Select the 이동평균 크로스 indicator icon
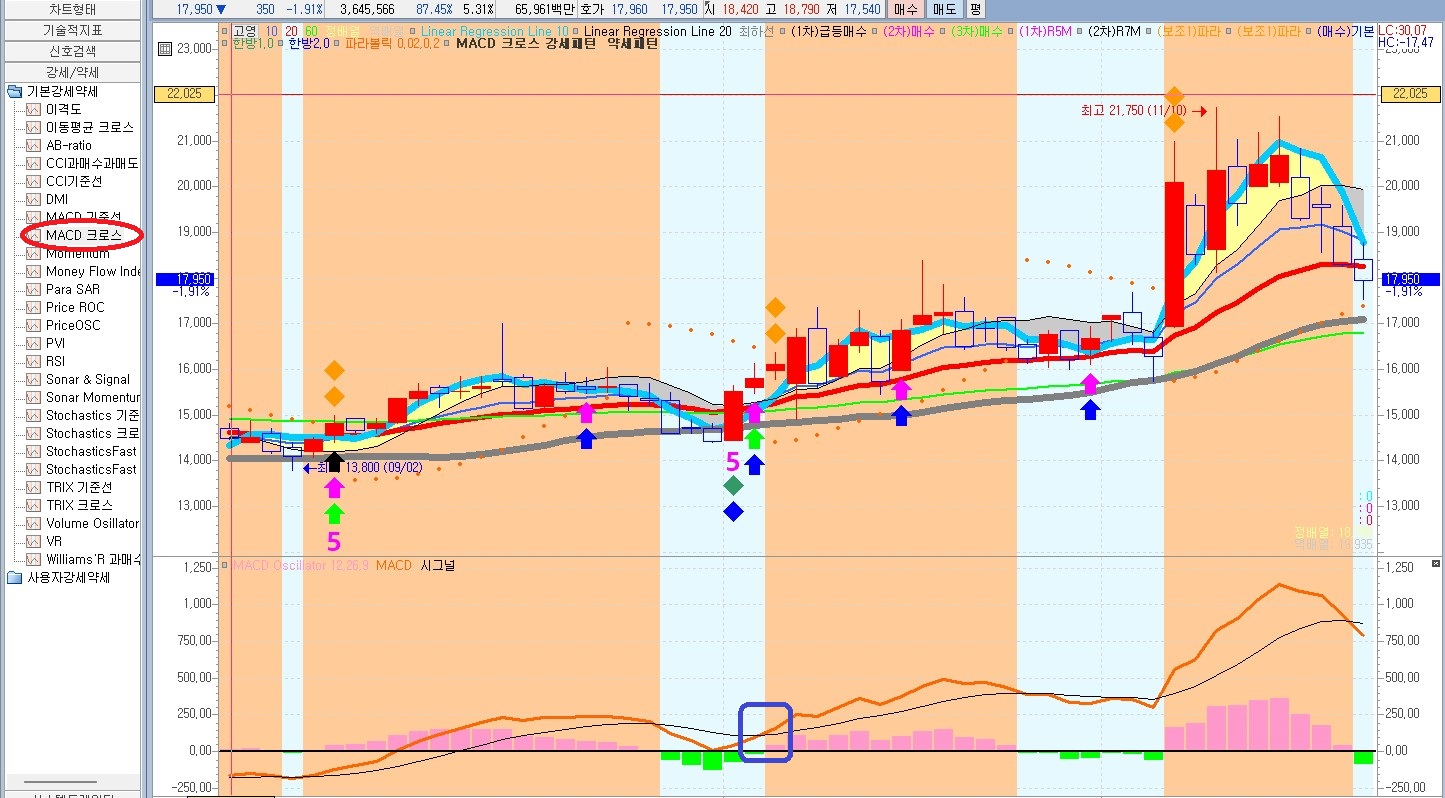1445x798 pixels. (33, 128)
